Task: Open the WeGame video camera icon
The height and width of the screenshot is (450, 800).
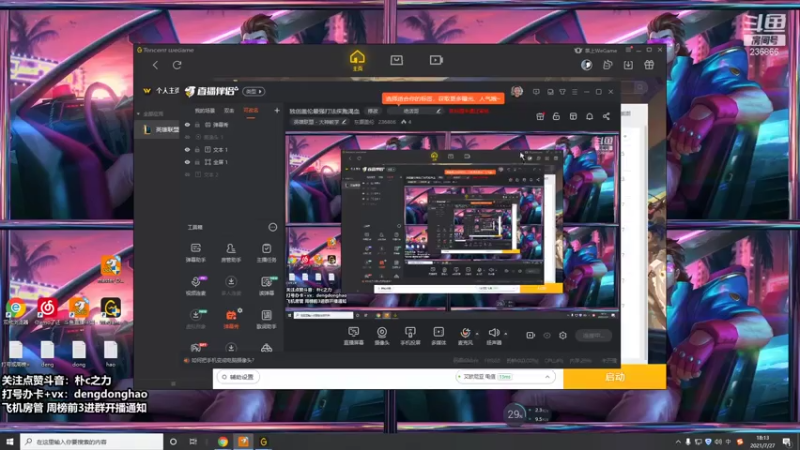Action: [x=436, y=60]
